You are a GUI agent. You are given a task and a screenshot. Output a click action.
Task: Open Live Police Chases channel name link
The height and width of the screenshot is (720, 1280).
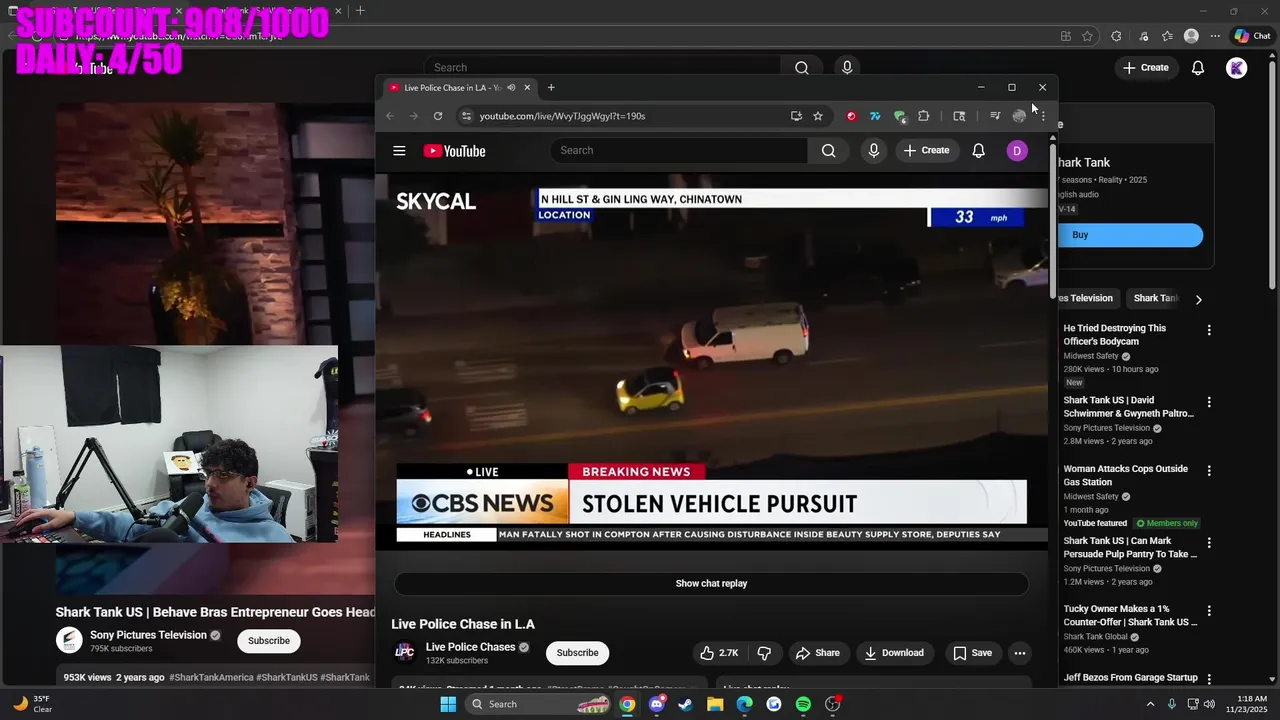pyautogui.click(x=470, y=647)
